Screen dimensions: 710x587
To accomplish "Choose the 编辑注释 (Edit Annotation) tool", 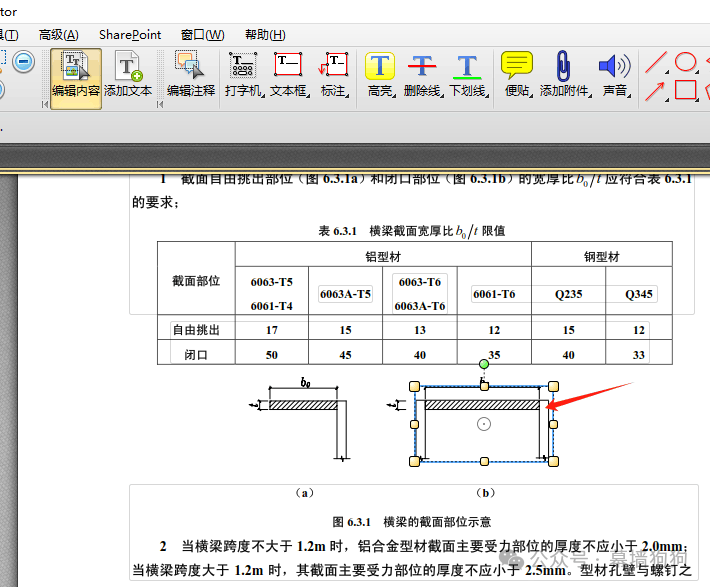I will 190,75.
